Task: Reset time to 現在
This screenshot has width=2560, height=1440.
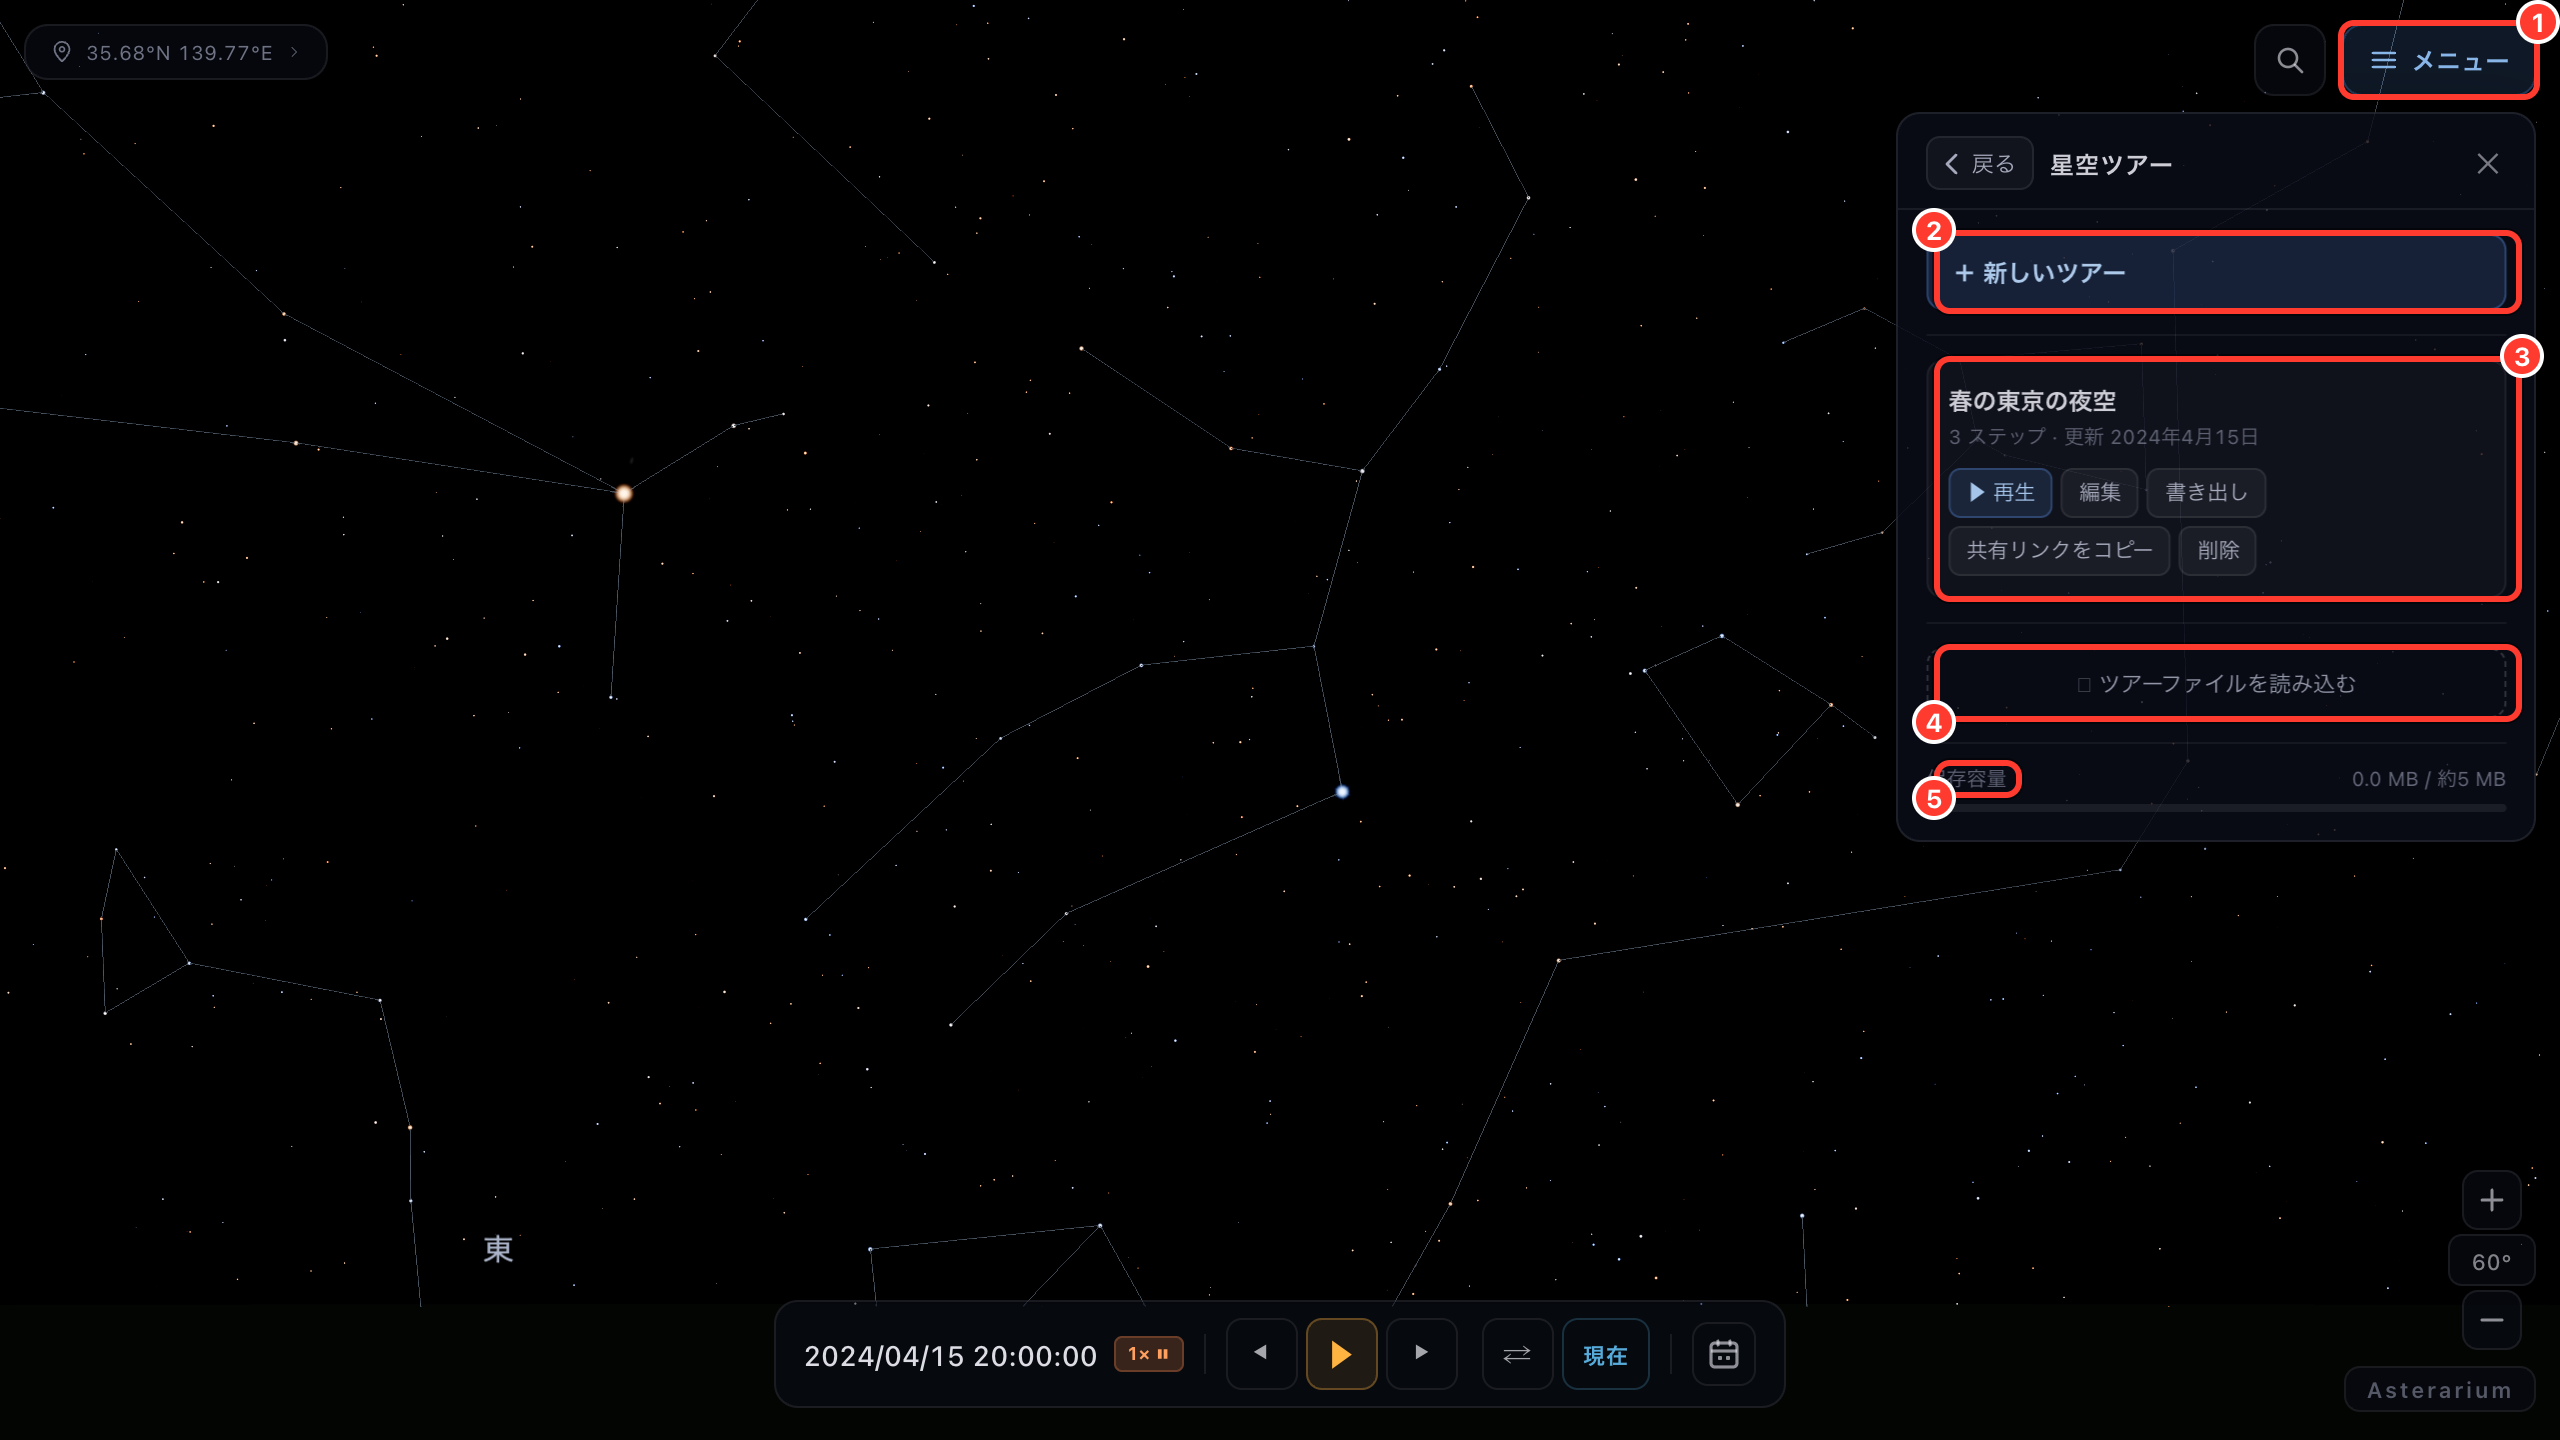Action: (1605, 1355)
